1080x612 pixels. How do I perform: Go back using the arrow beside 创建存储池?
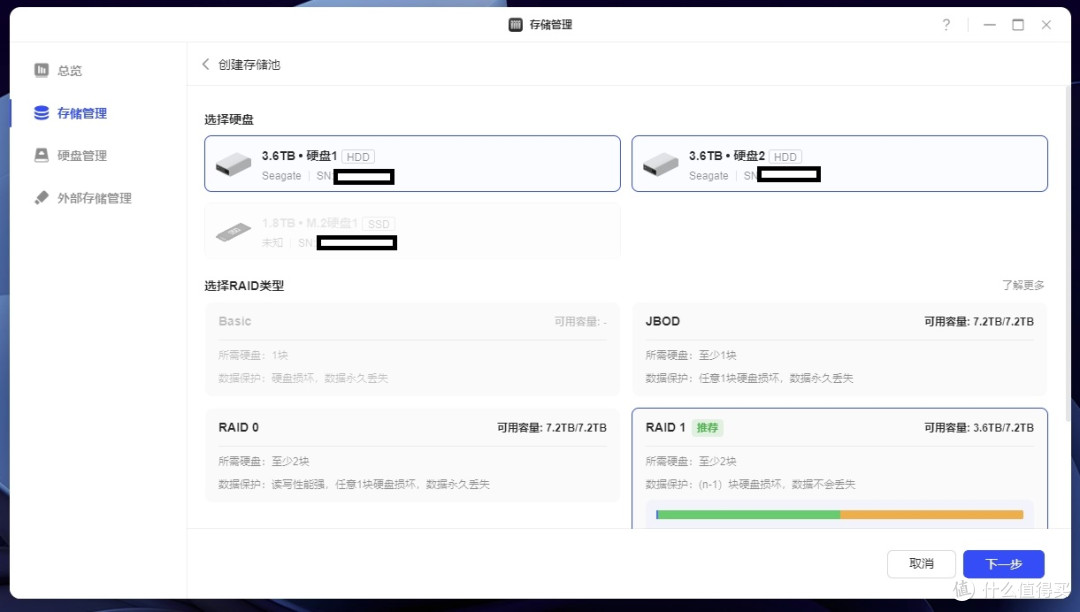coord(205,64)
